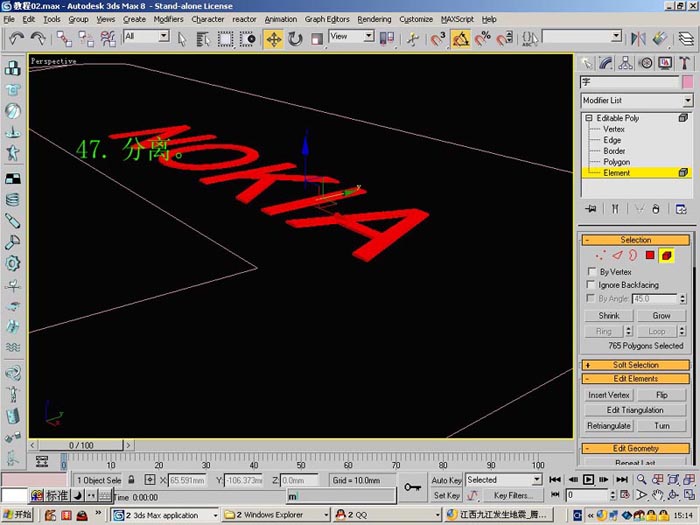
Task: Toggle the By Angle checkbox
Action: pyautogui.click(x=591, y=298)
